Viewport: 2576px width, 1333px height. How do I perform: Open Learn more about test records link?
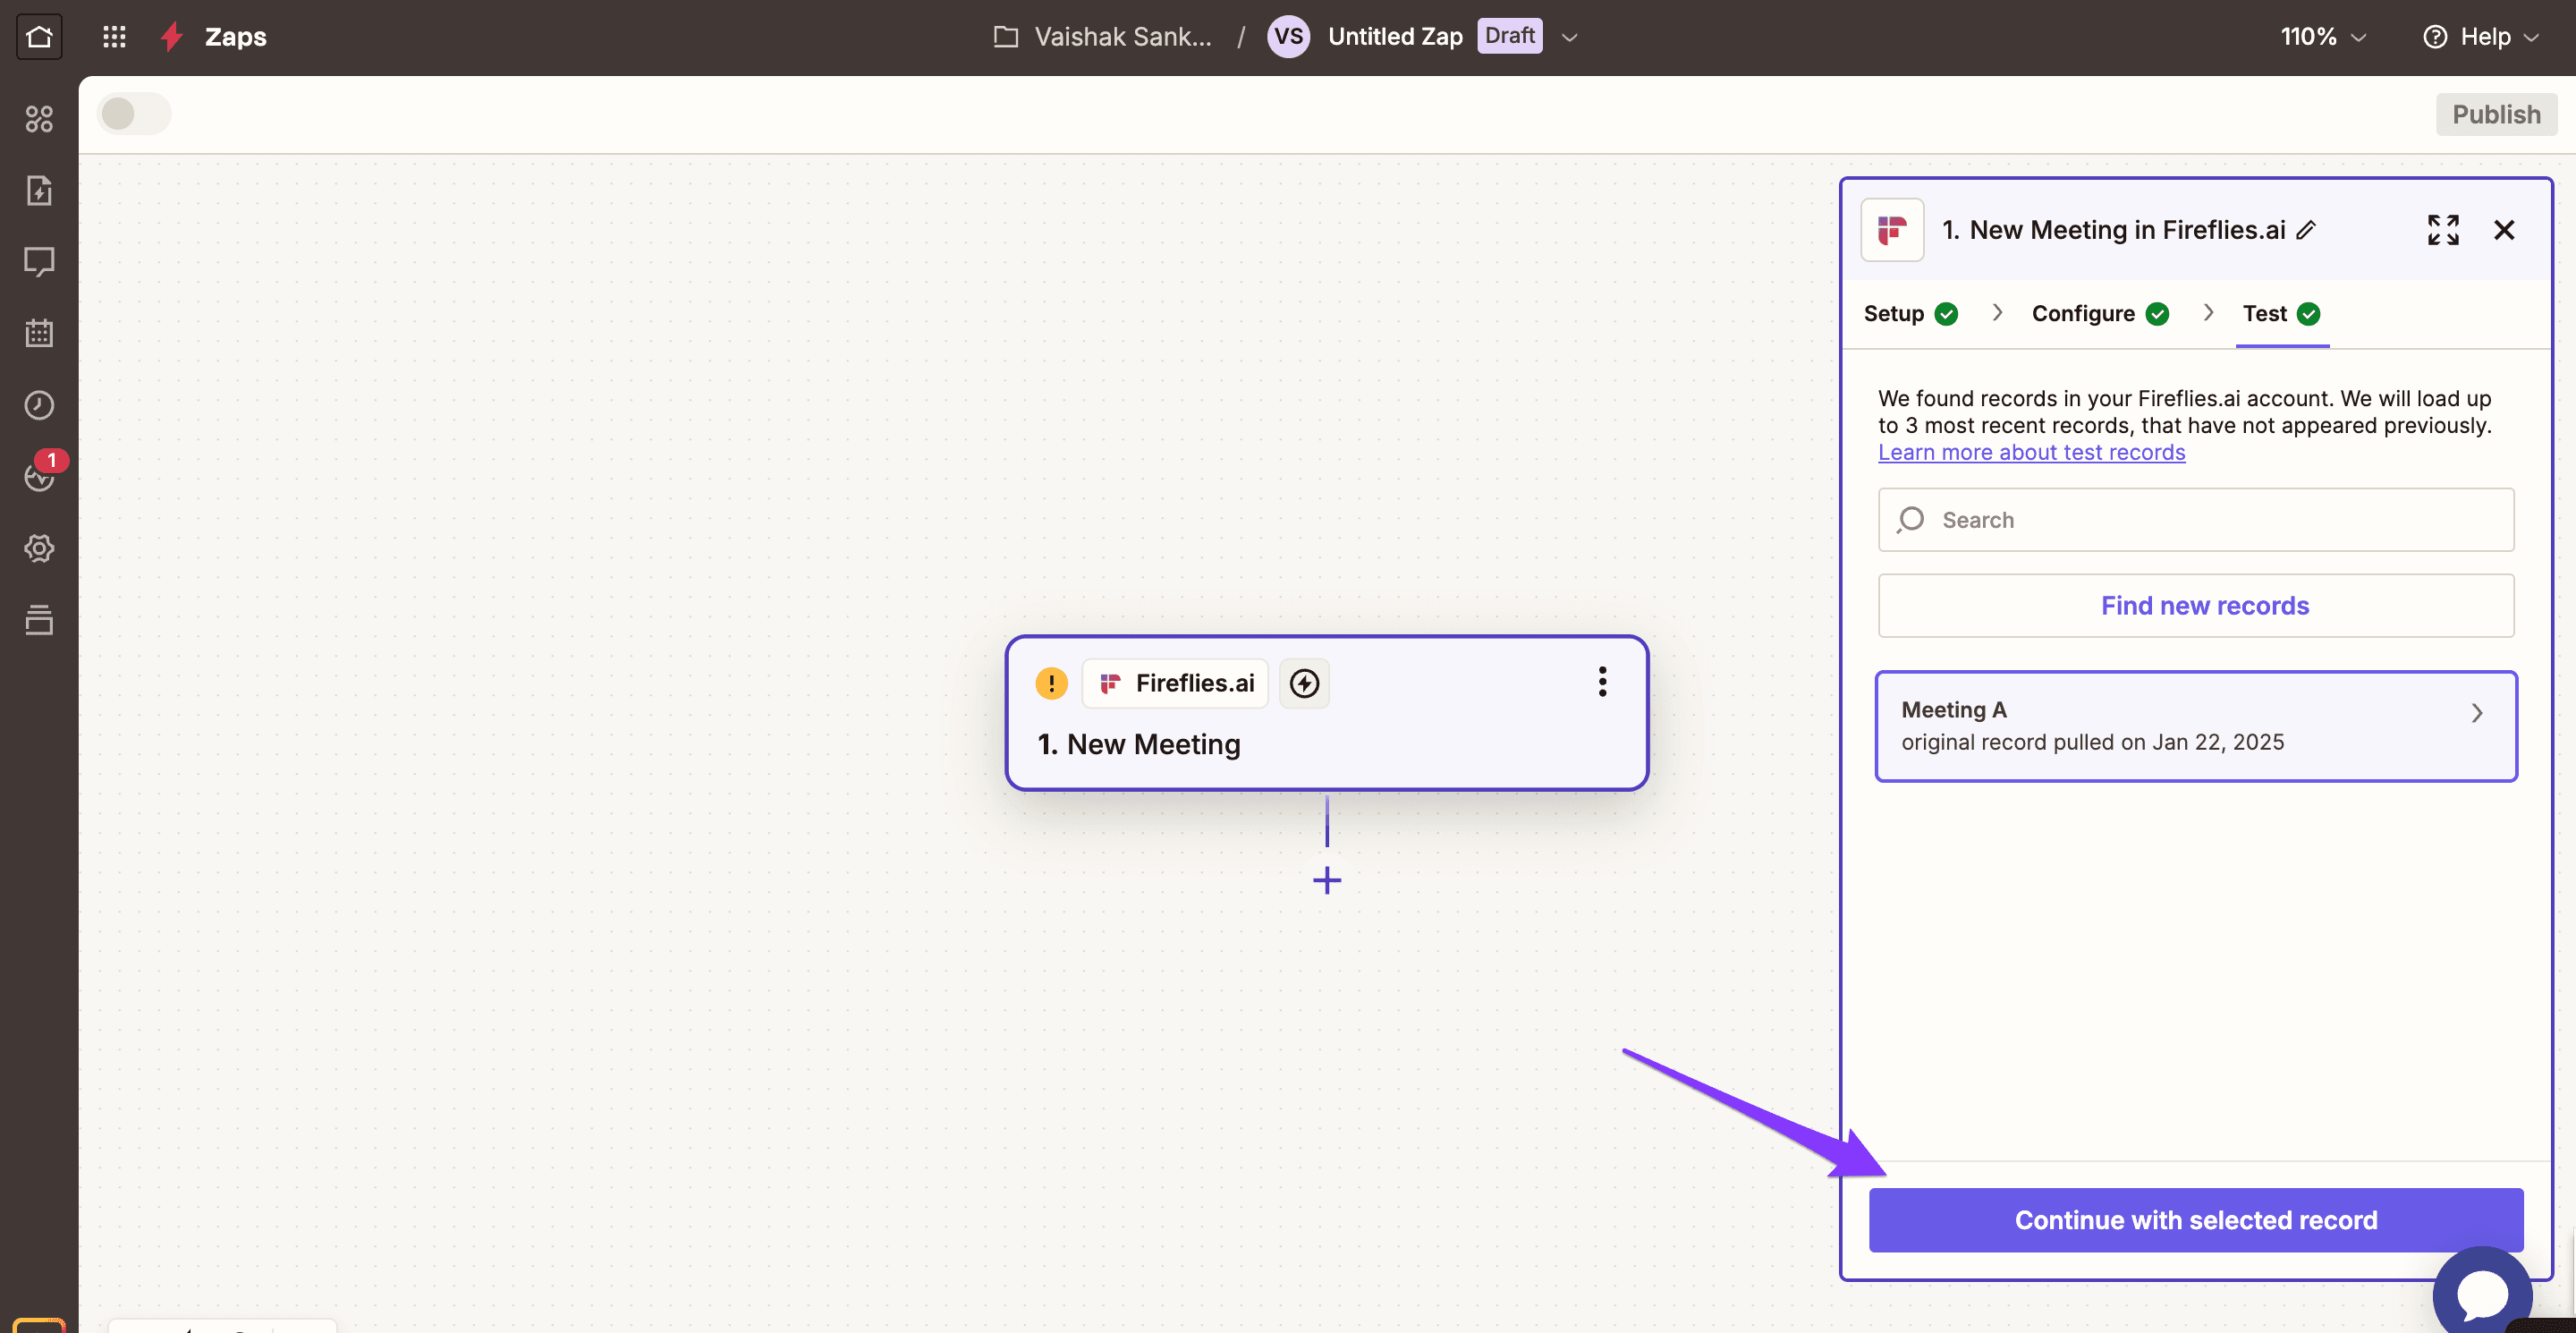click(x=2031, y=452)
